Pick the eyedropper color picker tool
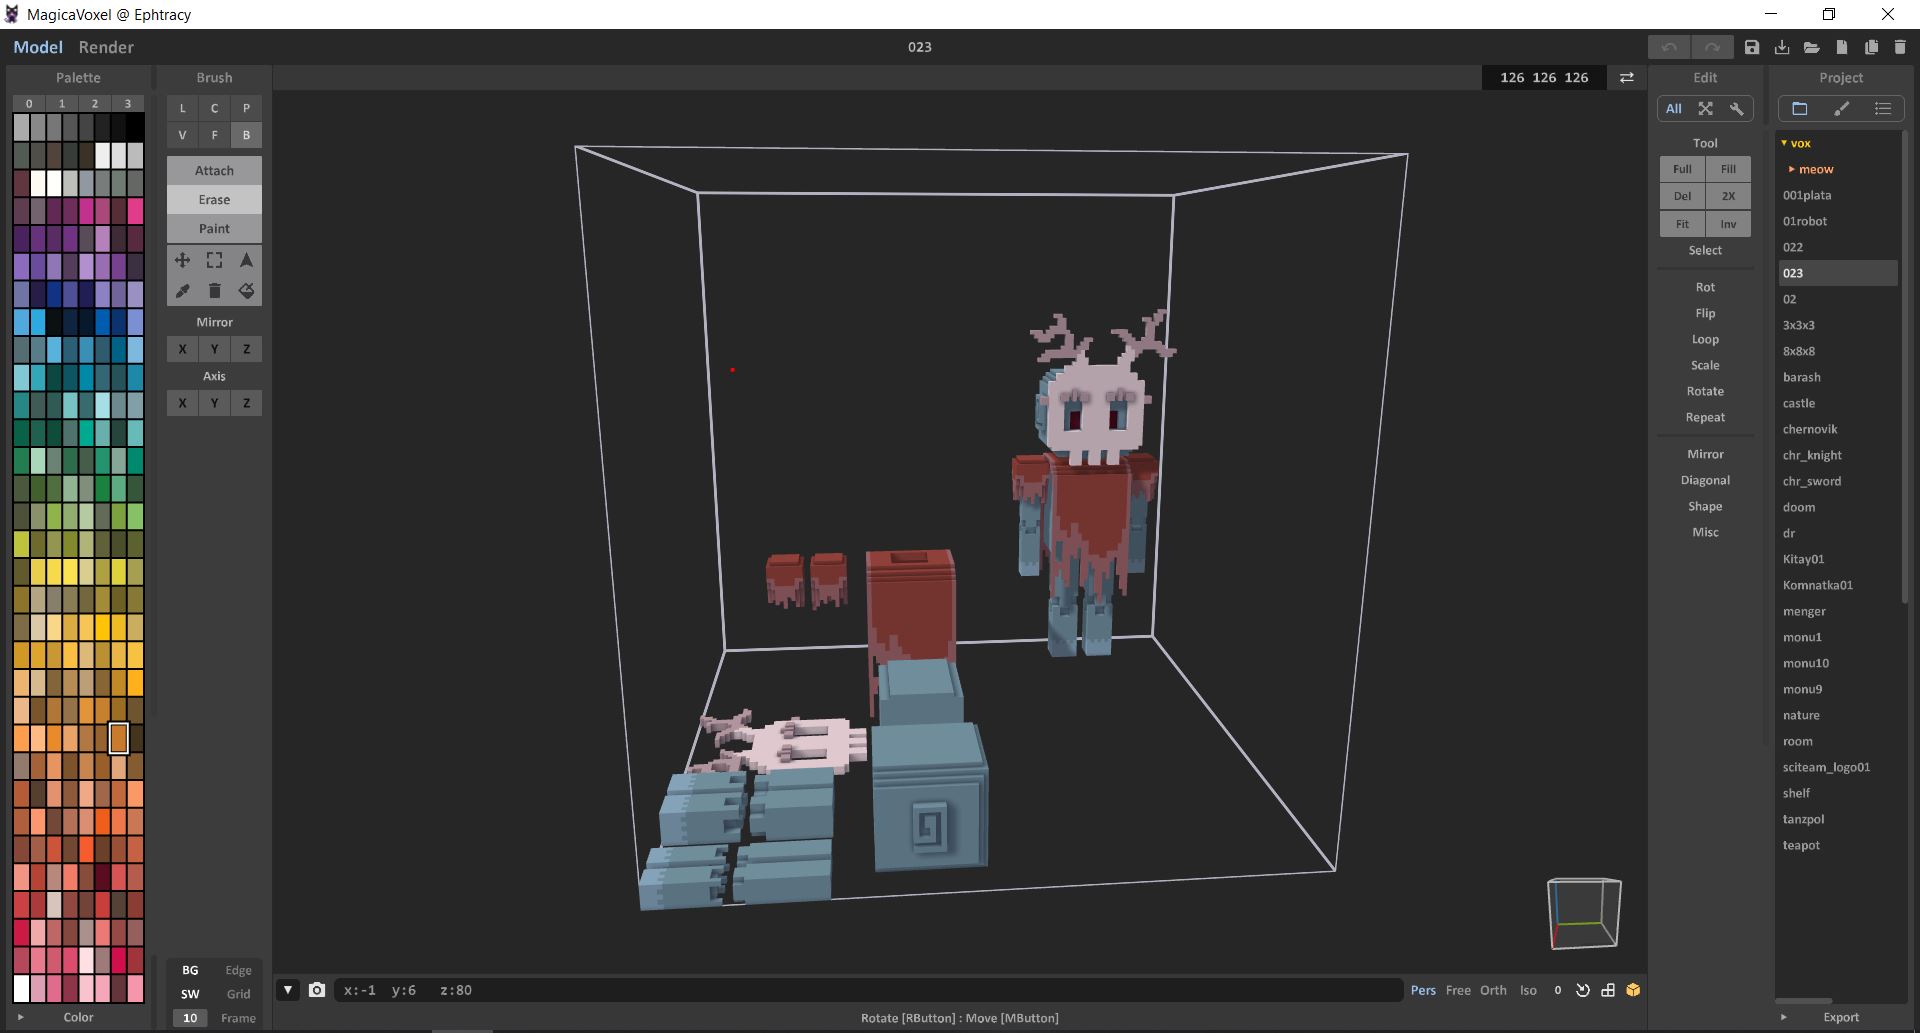The height and width of the screenshot is (1033, 1920). pyautogui.click(x=182, y=291)
